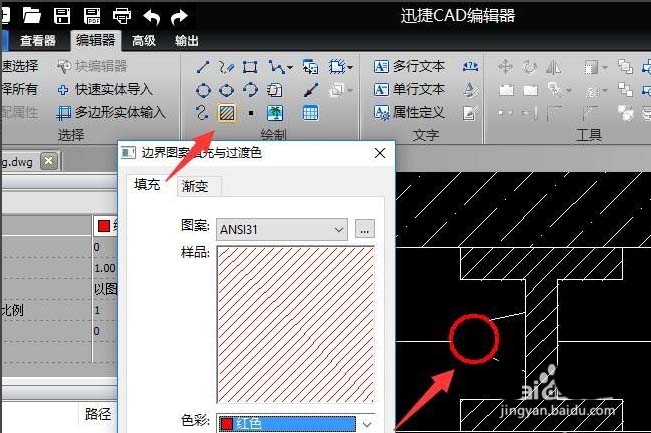The width and height of the screenshot is (651, 433).
Task: Select the Ellipse draw tool
Action: coord(226,90)
